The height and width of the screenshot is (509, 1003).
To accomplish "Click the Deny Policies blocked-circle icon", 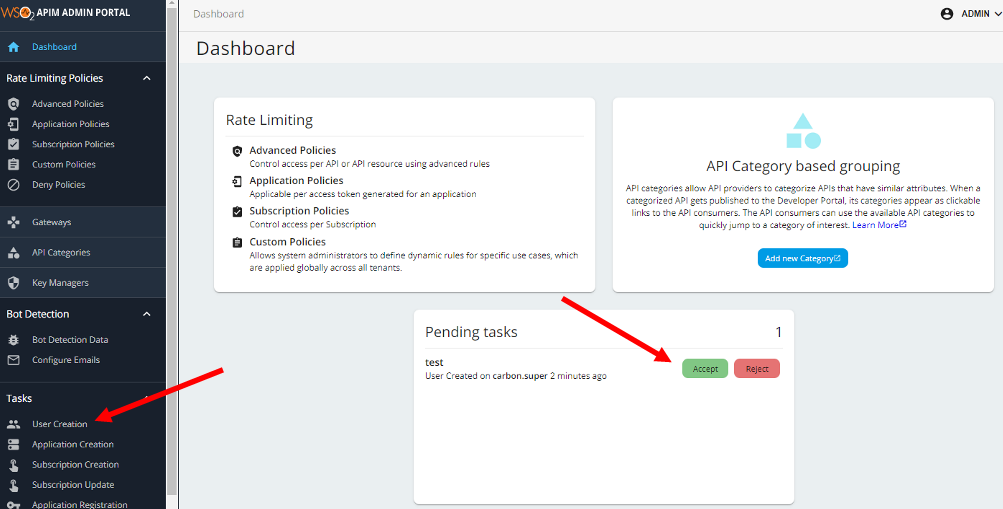I will 13,185.
